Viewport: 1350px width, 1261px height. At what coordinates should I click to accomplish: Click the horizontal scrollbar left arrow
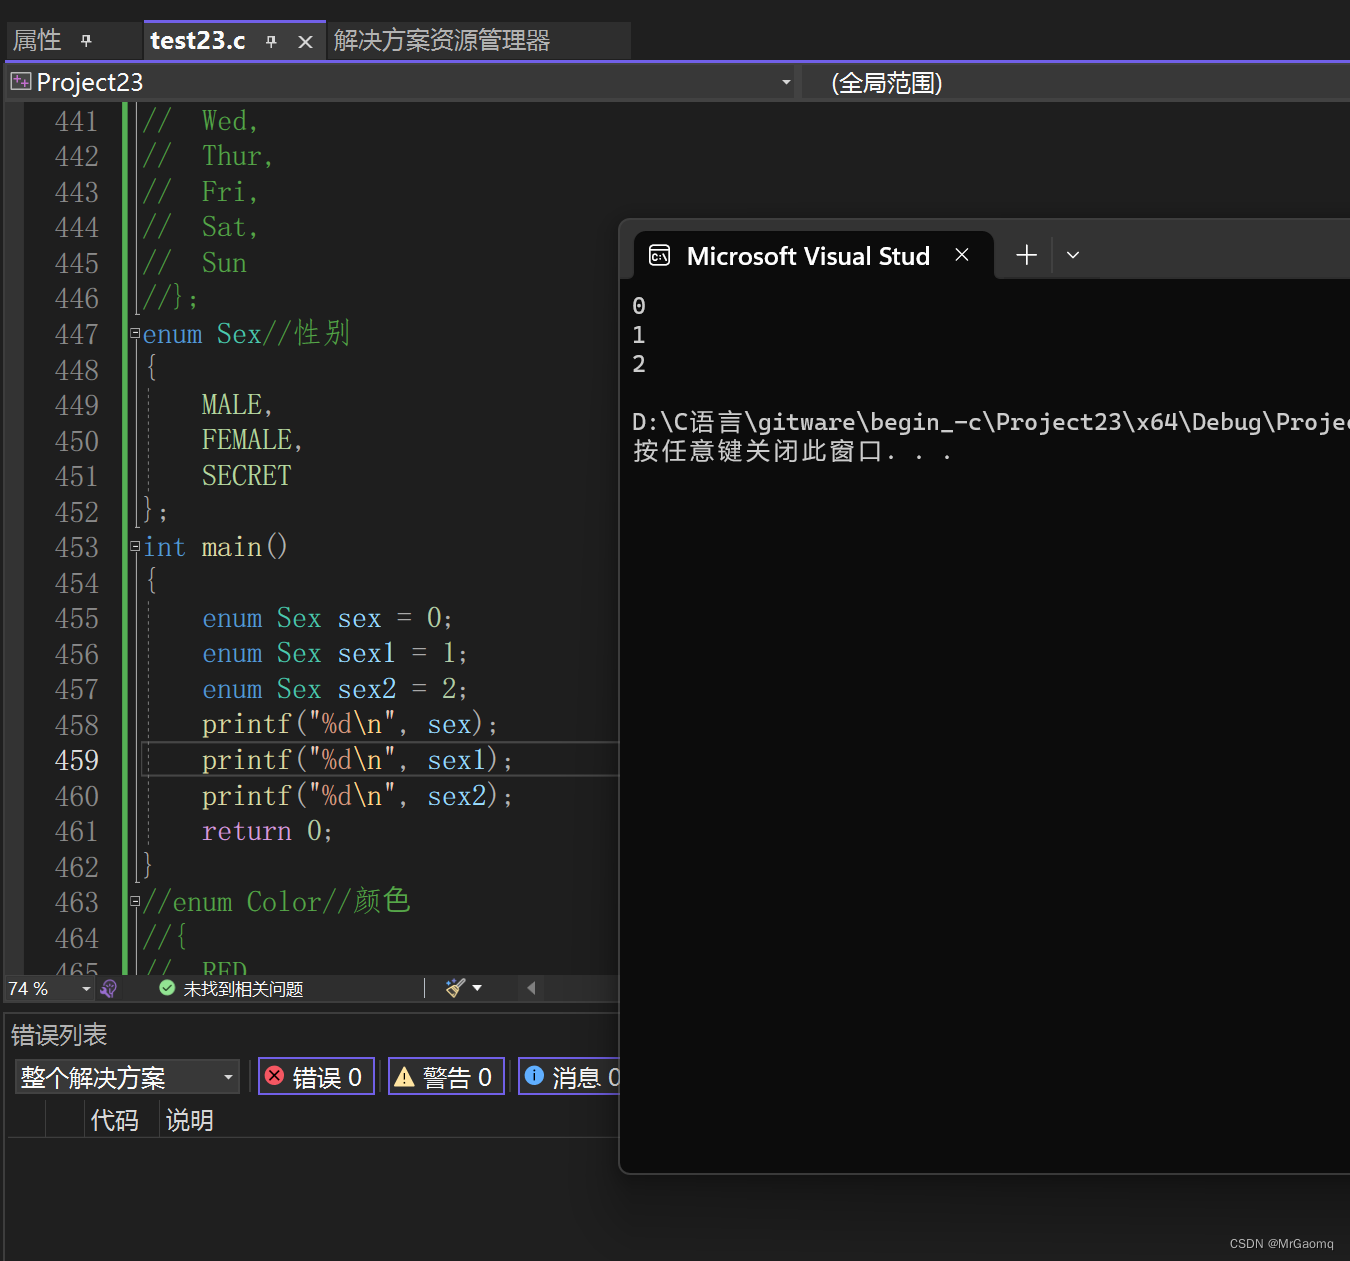pos(531,988)
